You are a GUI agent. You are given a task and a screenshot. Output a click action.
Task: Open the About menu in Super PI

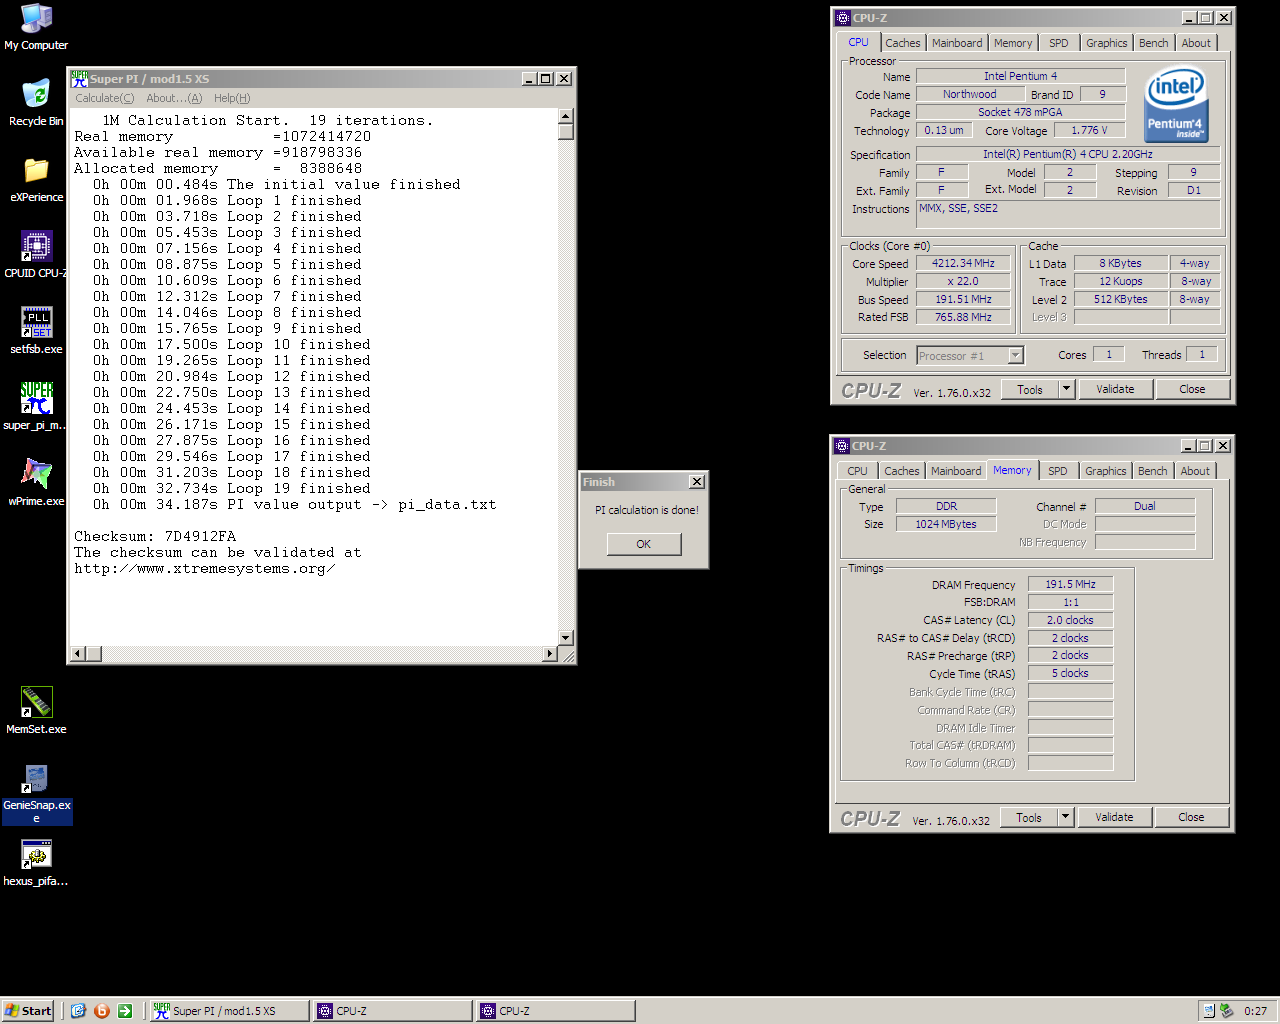174,98
